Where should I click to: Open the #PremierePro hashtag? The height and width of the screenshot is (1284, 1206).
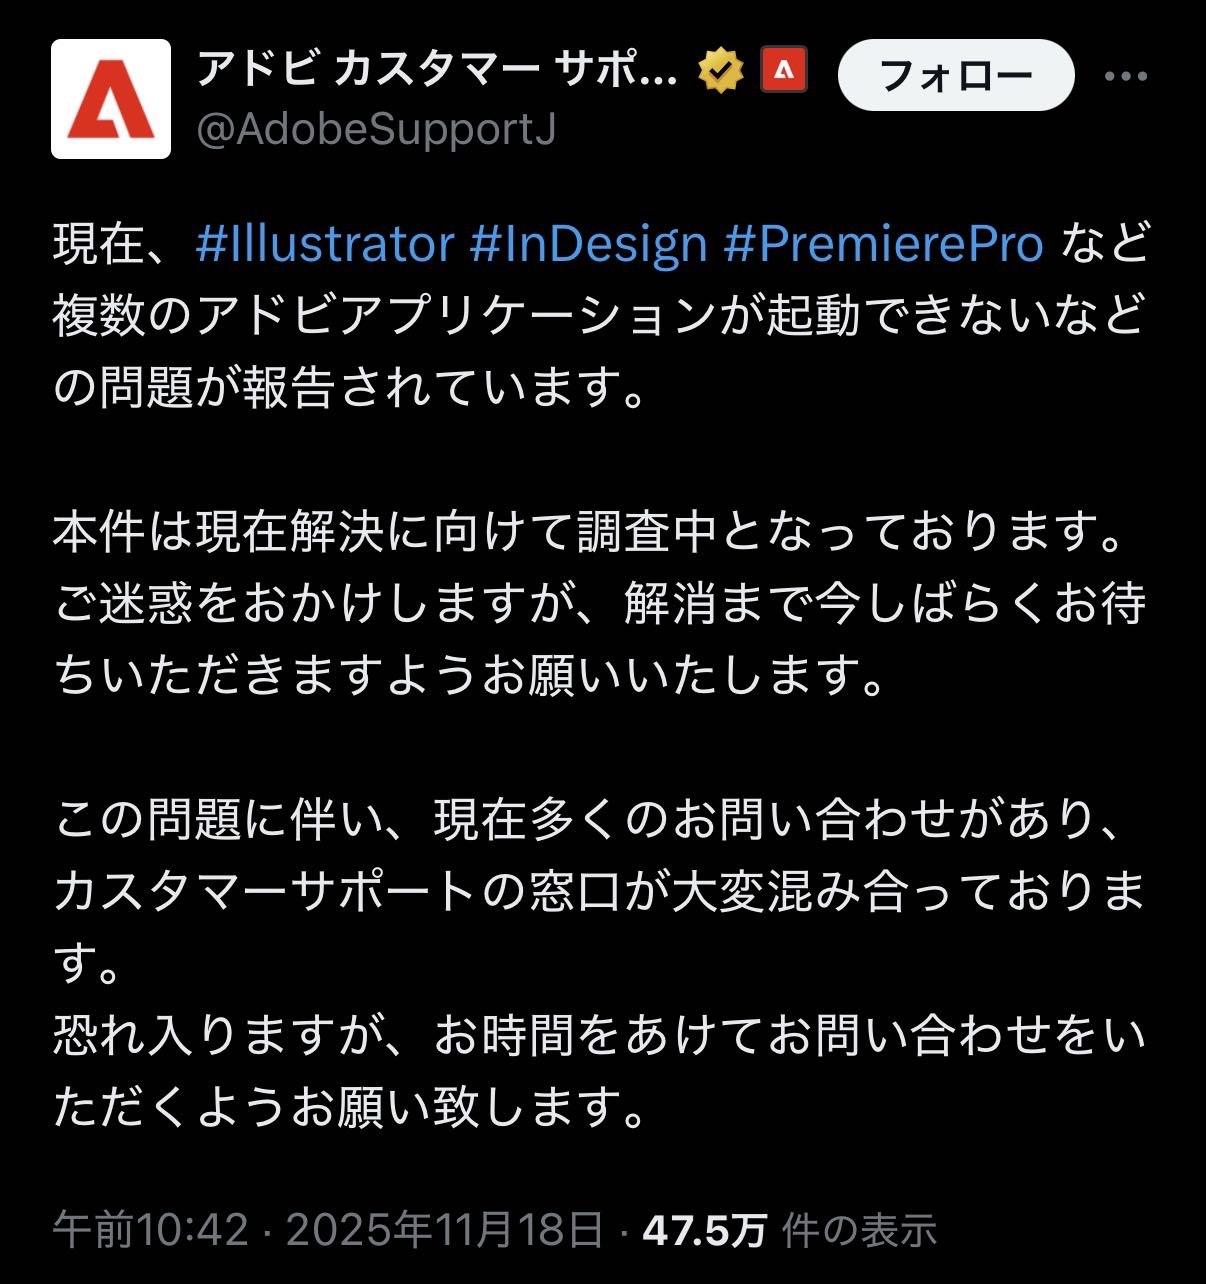(884, 244)
